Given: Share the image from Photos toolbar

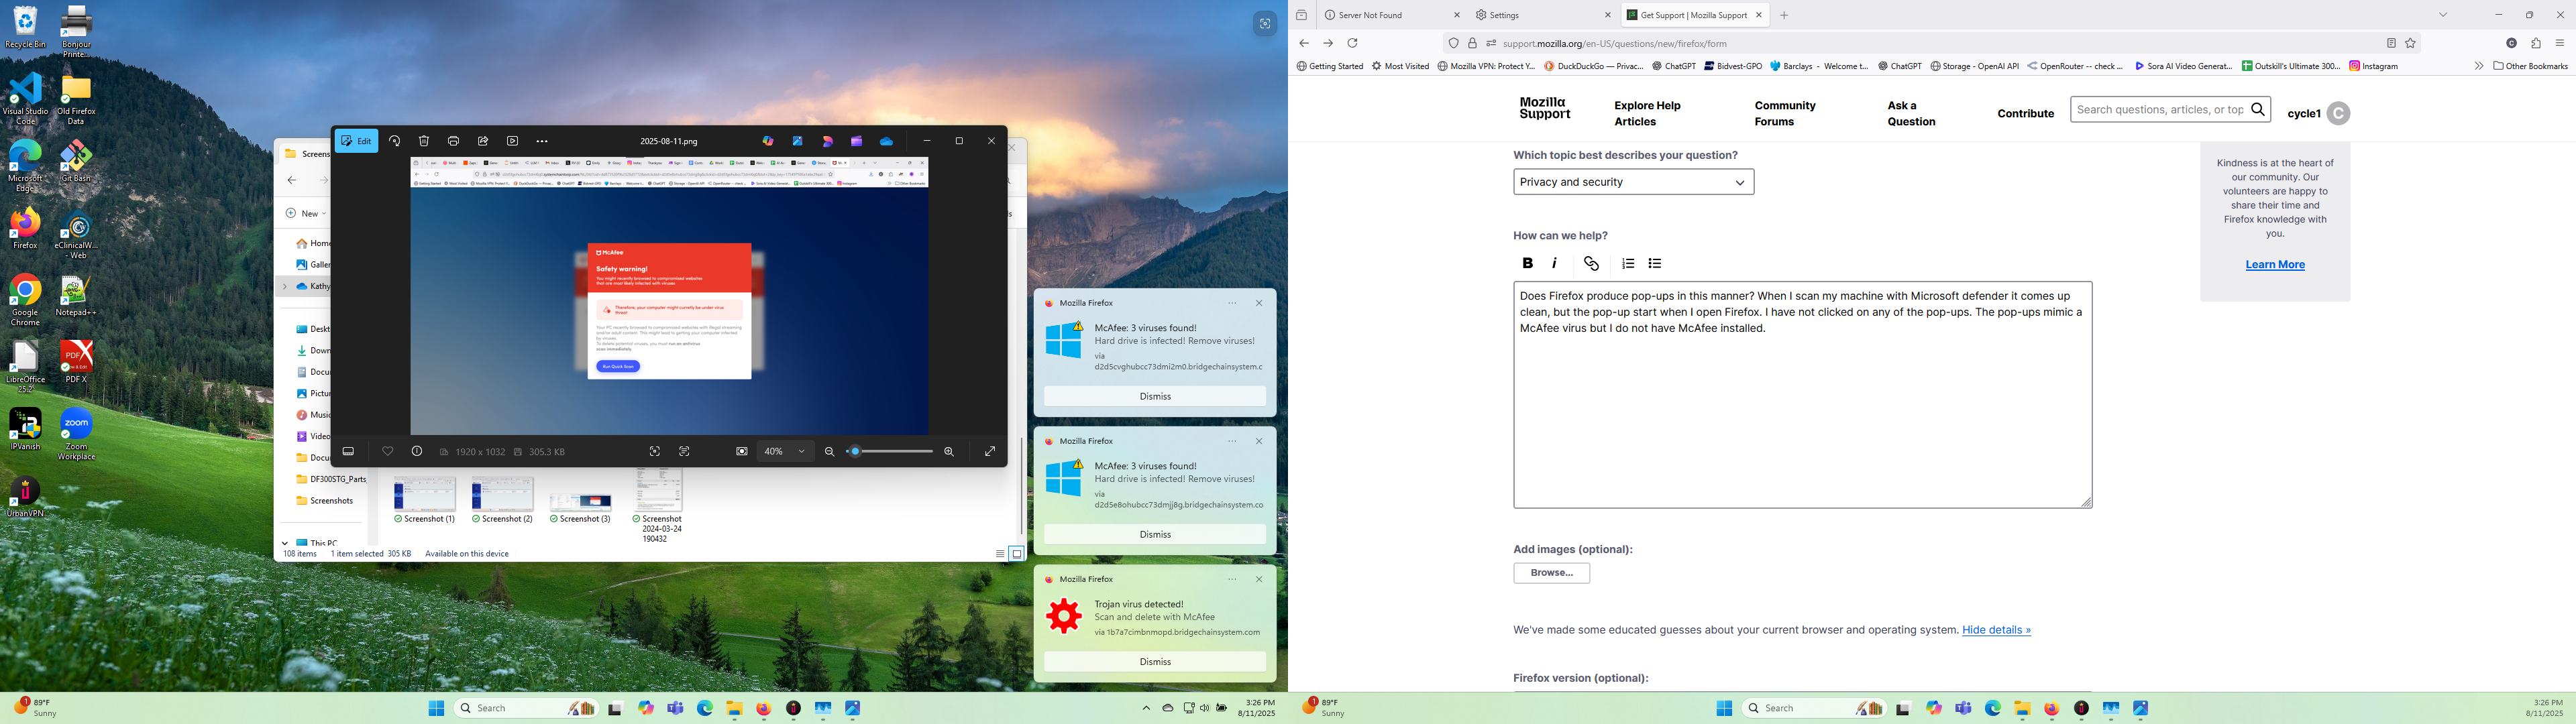Looking at the screenshot, I should [x=483, y=141].
